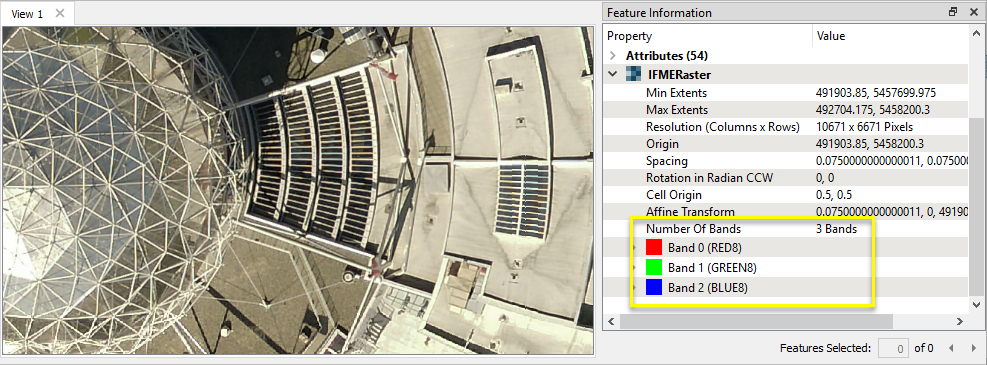Click the red Band 0 swatch
Viewport: 987px width, 365px height.
(654, 247)
